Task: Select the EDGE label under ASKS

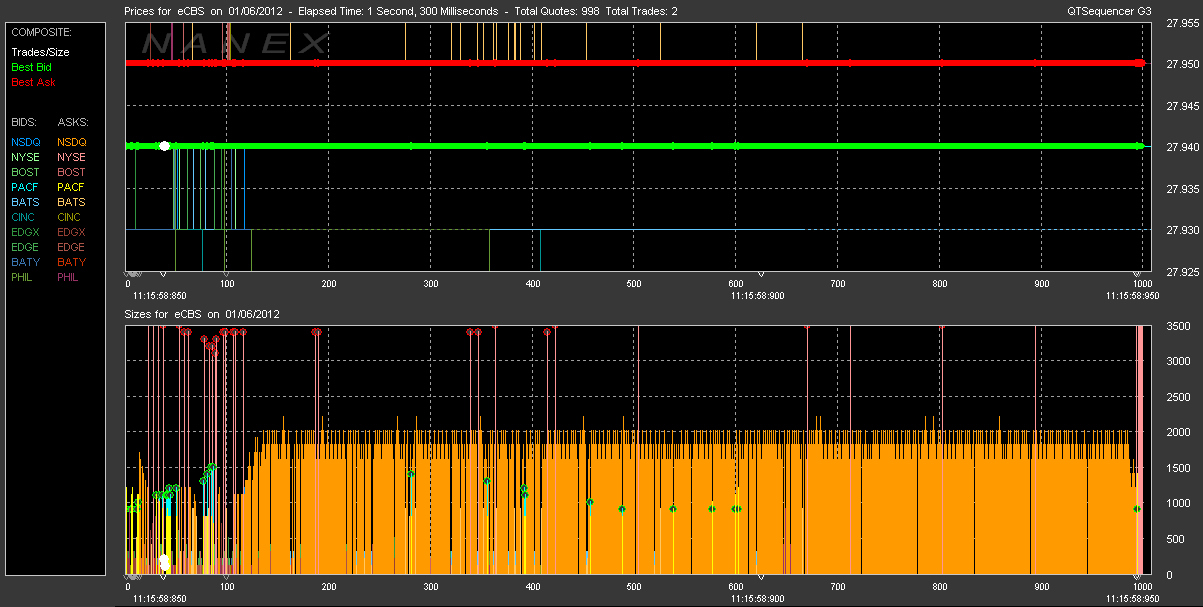Action: (72, 247)
